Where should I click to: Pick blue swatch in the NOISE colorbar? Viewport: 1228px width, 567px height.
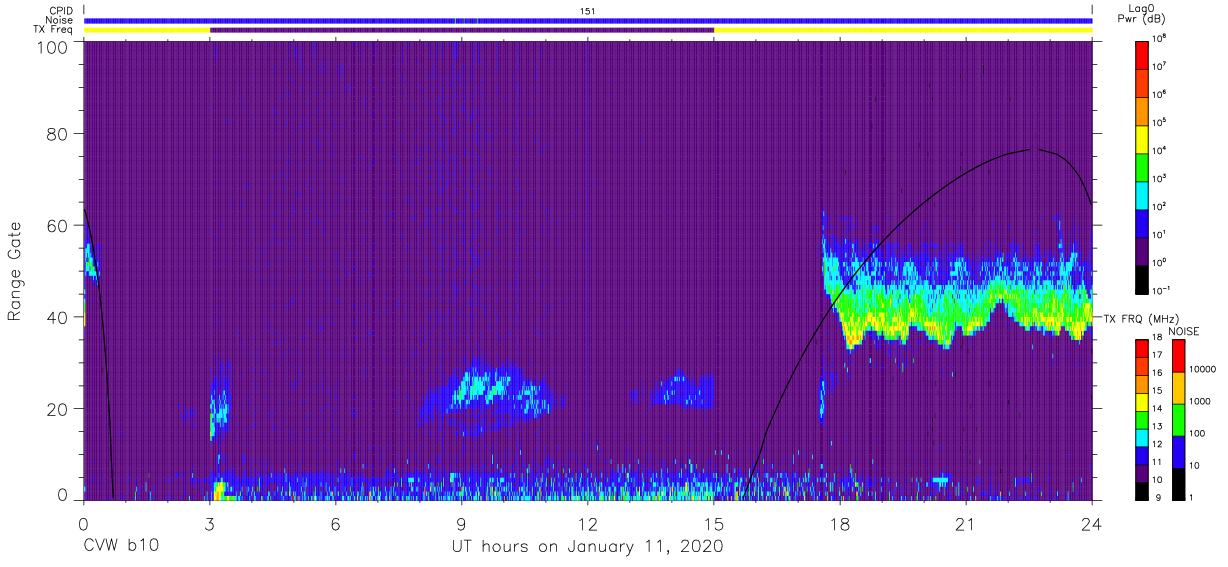click(1181, 452)
